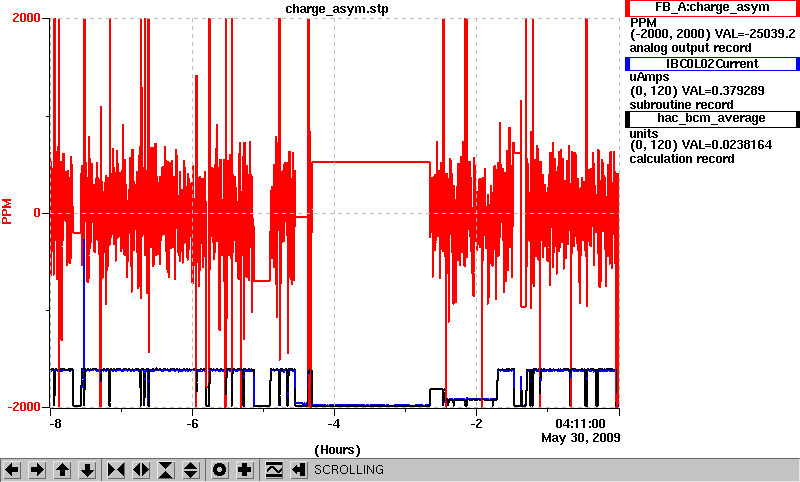Click the PPM units text in the legend
The image size is (800, 482).
pos(643,23)
